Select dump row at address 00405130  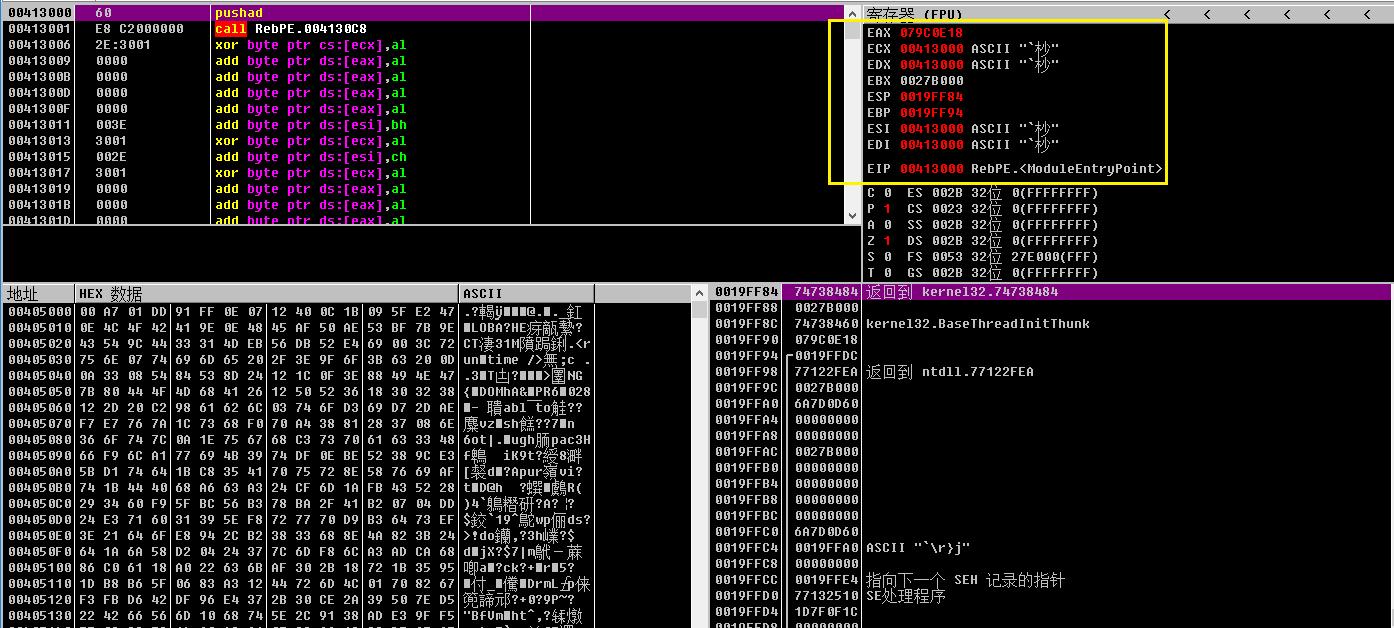point(299,616)
